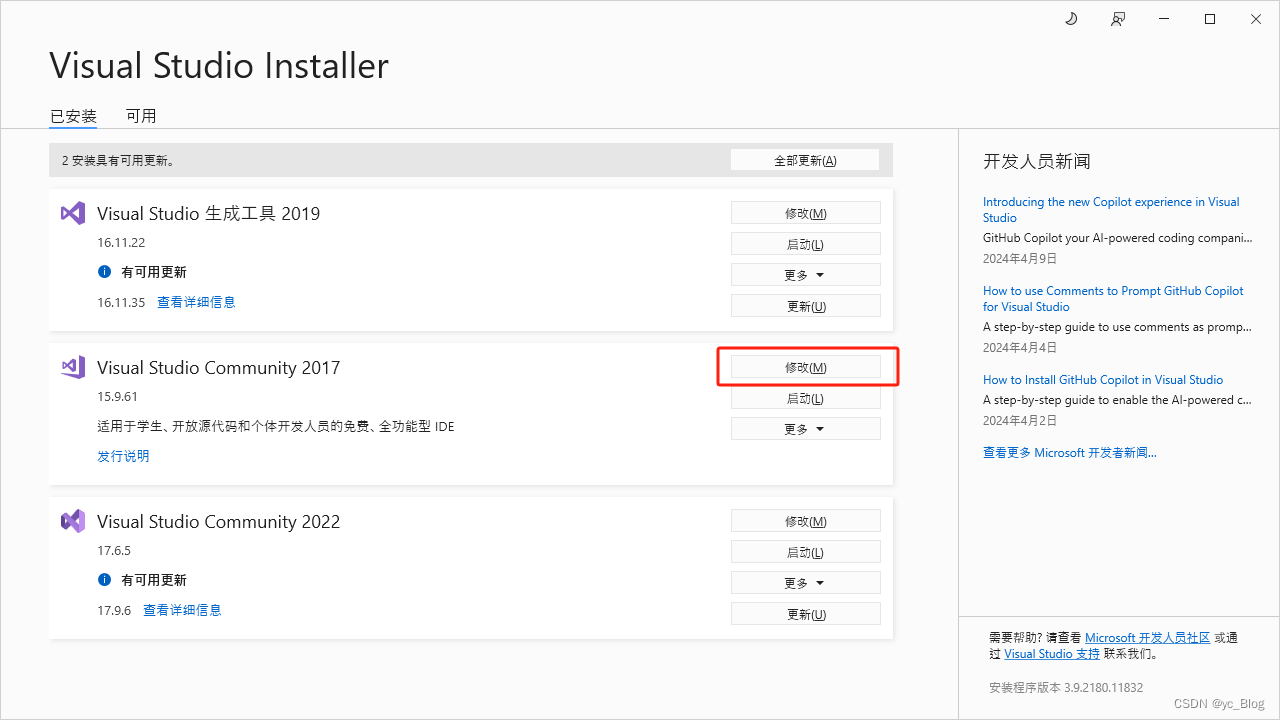
Task: Click 更新(U) for Visual Studio 生成工具 2019
Action: (x=806, y=306)
